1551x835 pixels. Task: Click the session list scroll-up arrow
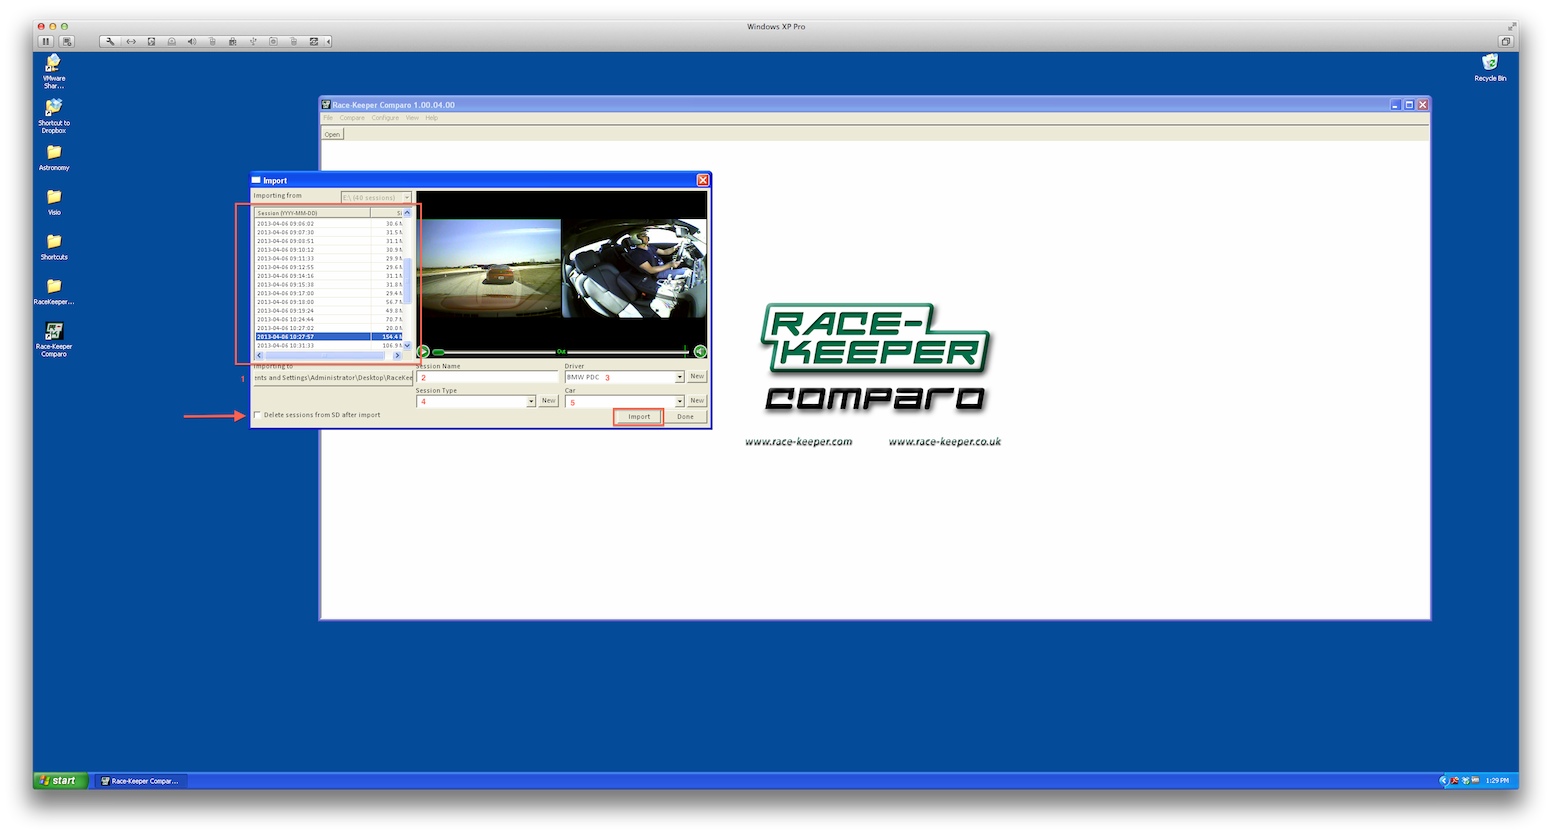click(407, 213)
